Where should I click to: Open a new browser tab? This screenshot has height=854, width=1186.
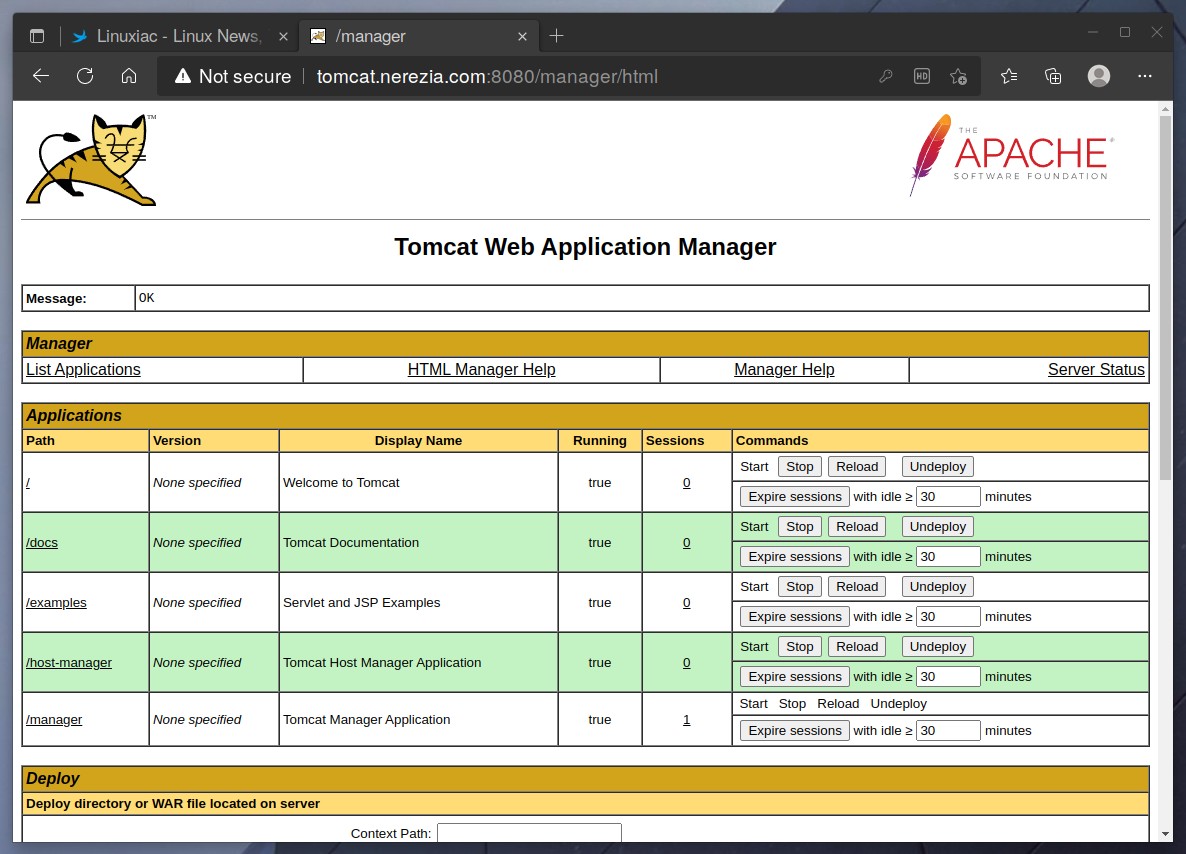556,36
